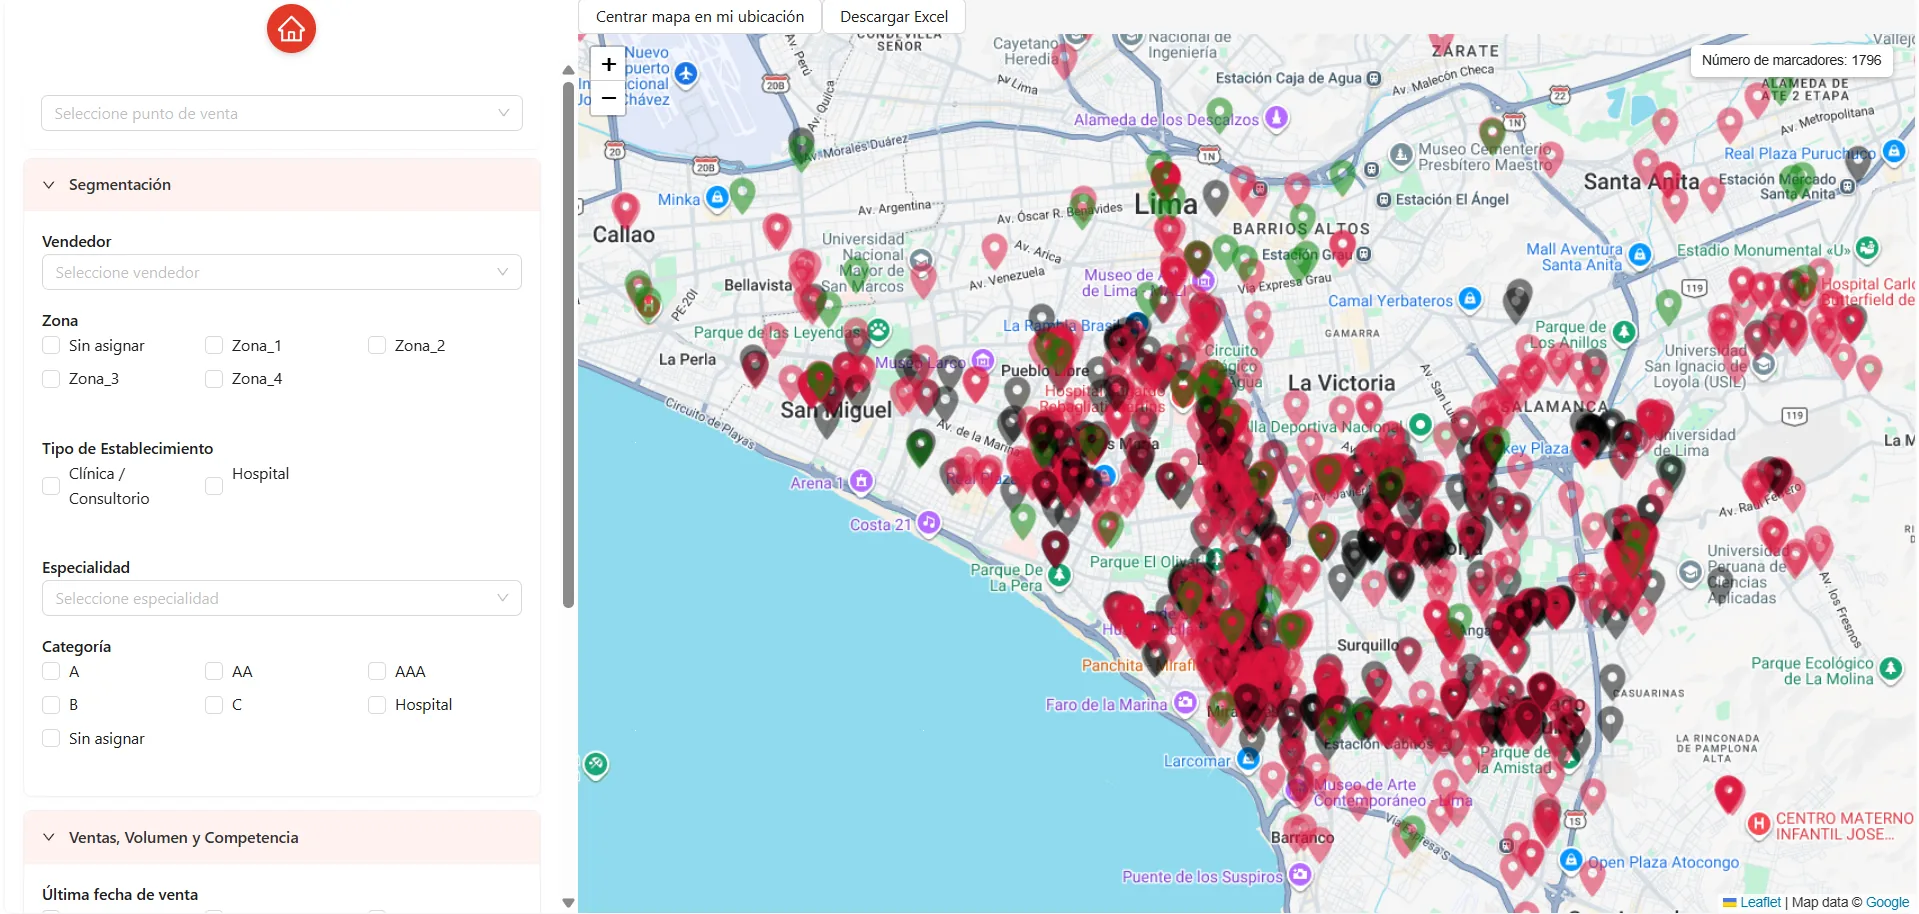
Task: Click the Faro de la Marina icon
Action: (x=1185, y=702)
